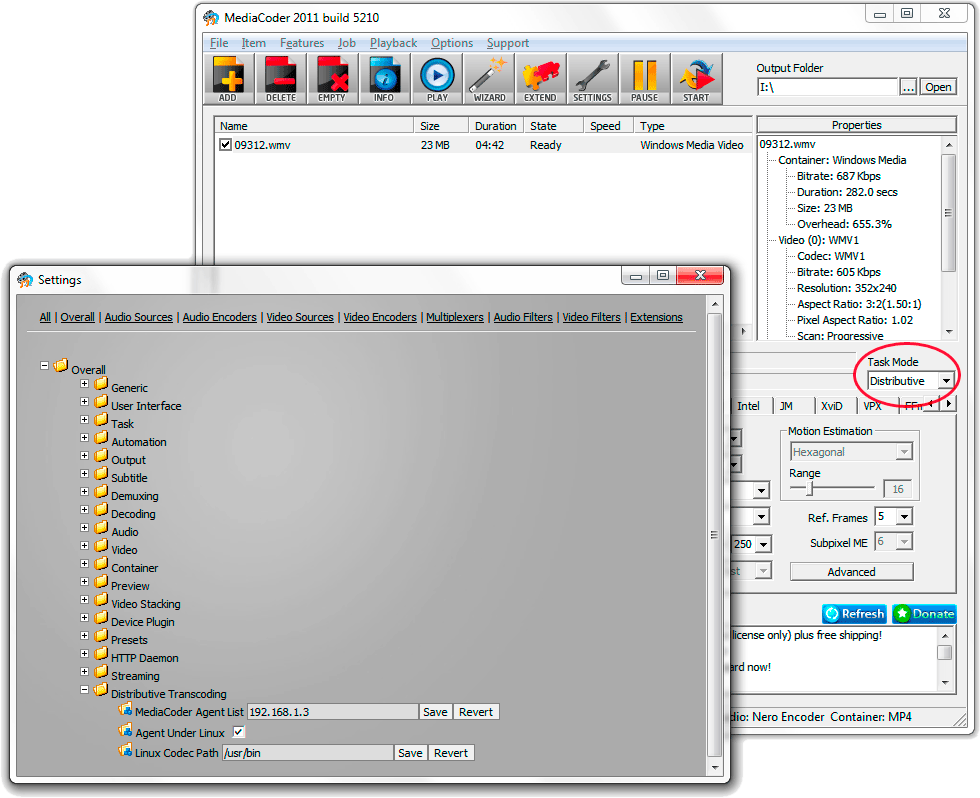
Task: Launch the WIZARD tool
Action: [x=489, y=78]
